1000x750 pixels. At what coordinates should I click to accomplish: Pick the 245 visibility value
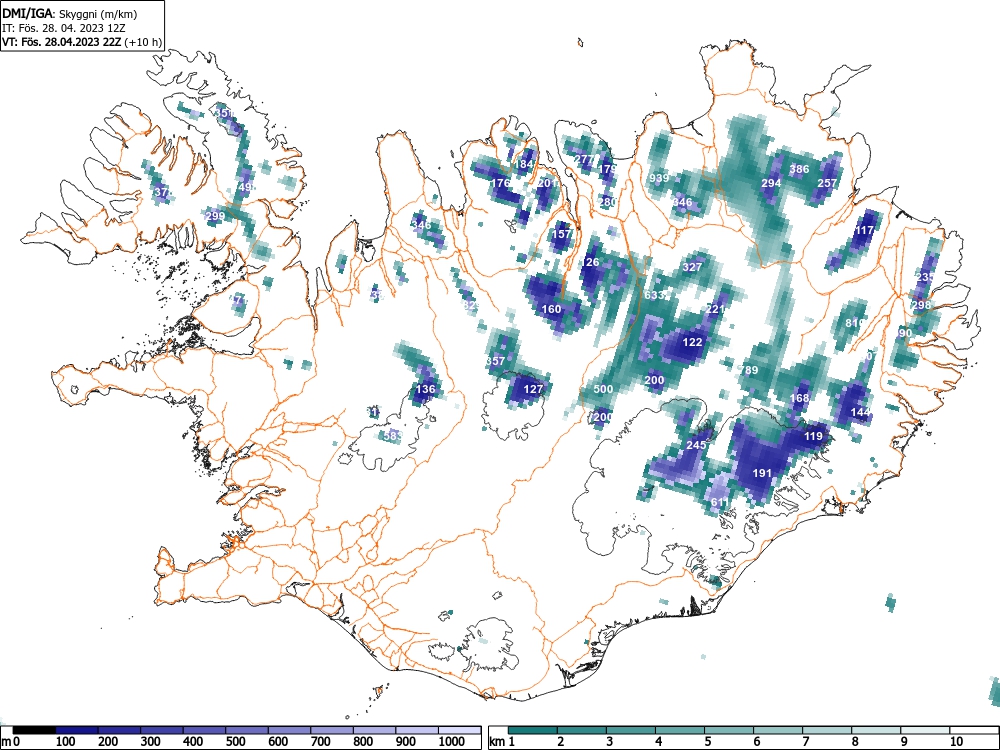tap(696, 445)
